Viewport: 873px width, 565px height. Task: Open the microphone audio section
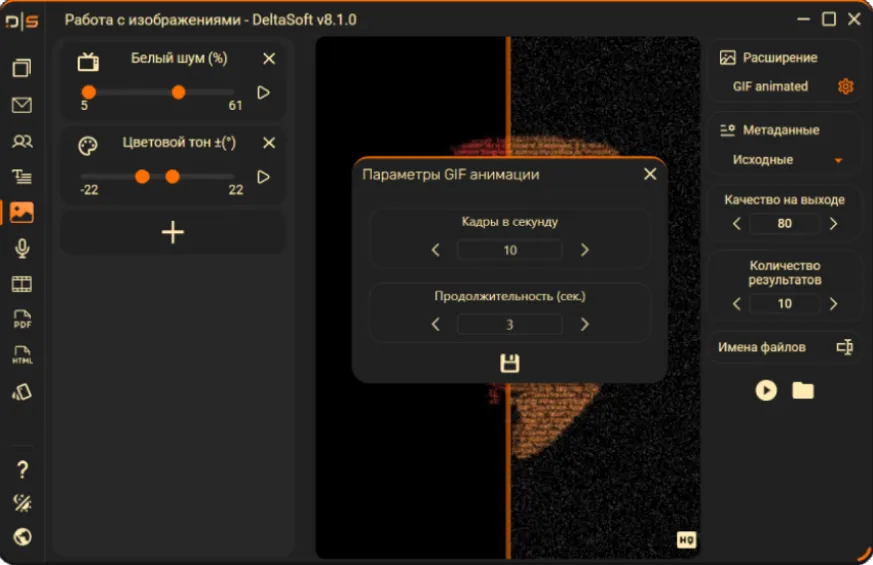22,248
